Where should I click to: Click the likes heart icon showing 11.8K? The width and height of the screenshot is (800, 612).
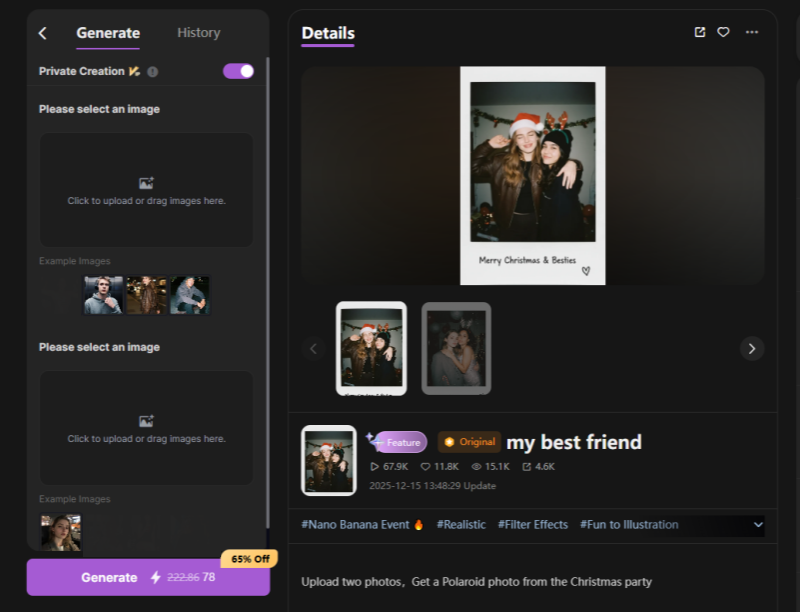coord(425,467)
